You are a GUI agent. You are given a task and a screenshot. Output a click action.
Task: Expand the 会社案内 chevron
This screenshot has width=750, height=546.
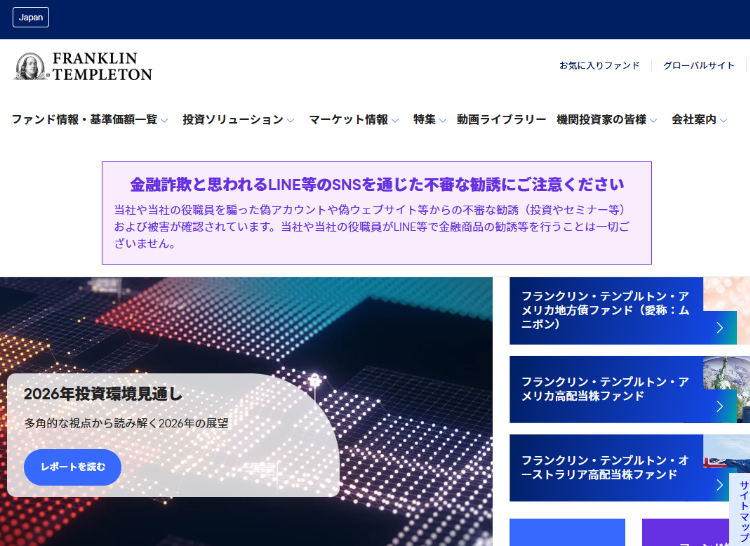point(723,120)
